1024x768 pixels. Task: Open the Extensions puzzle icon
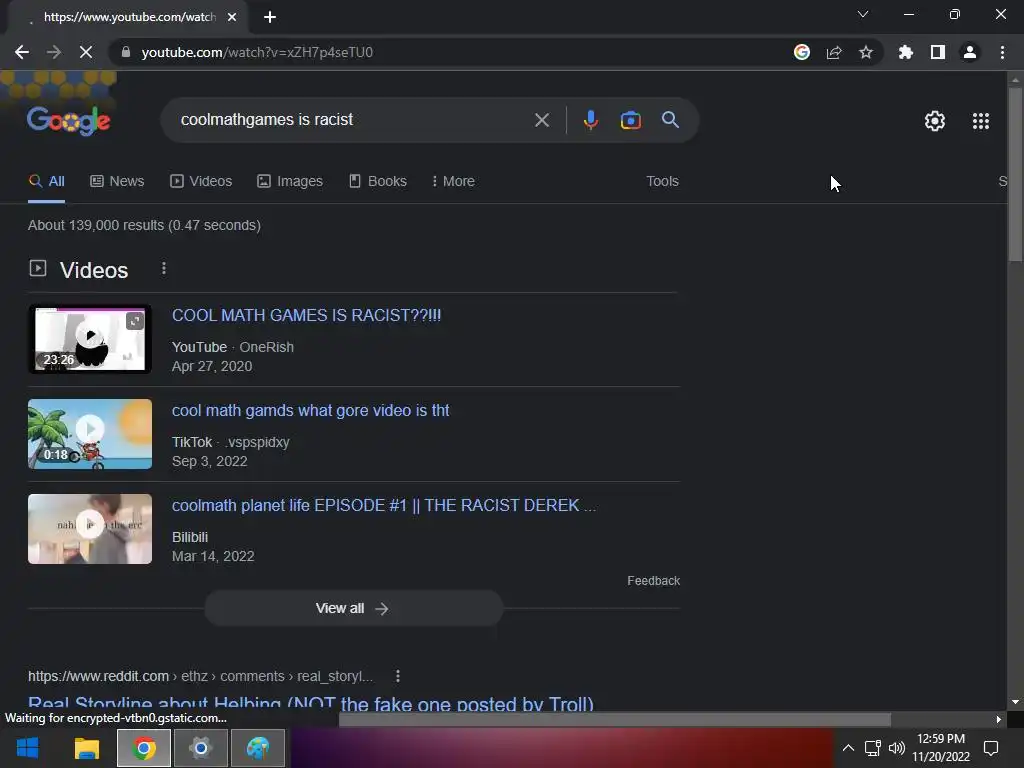point(906,52)
